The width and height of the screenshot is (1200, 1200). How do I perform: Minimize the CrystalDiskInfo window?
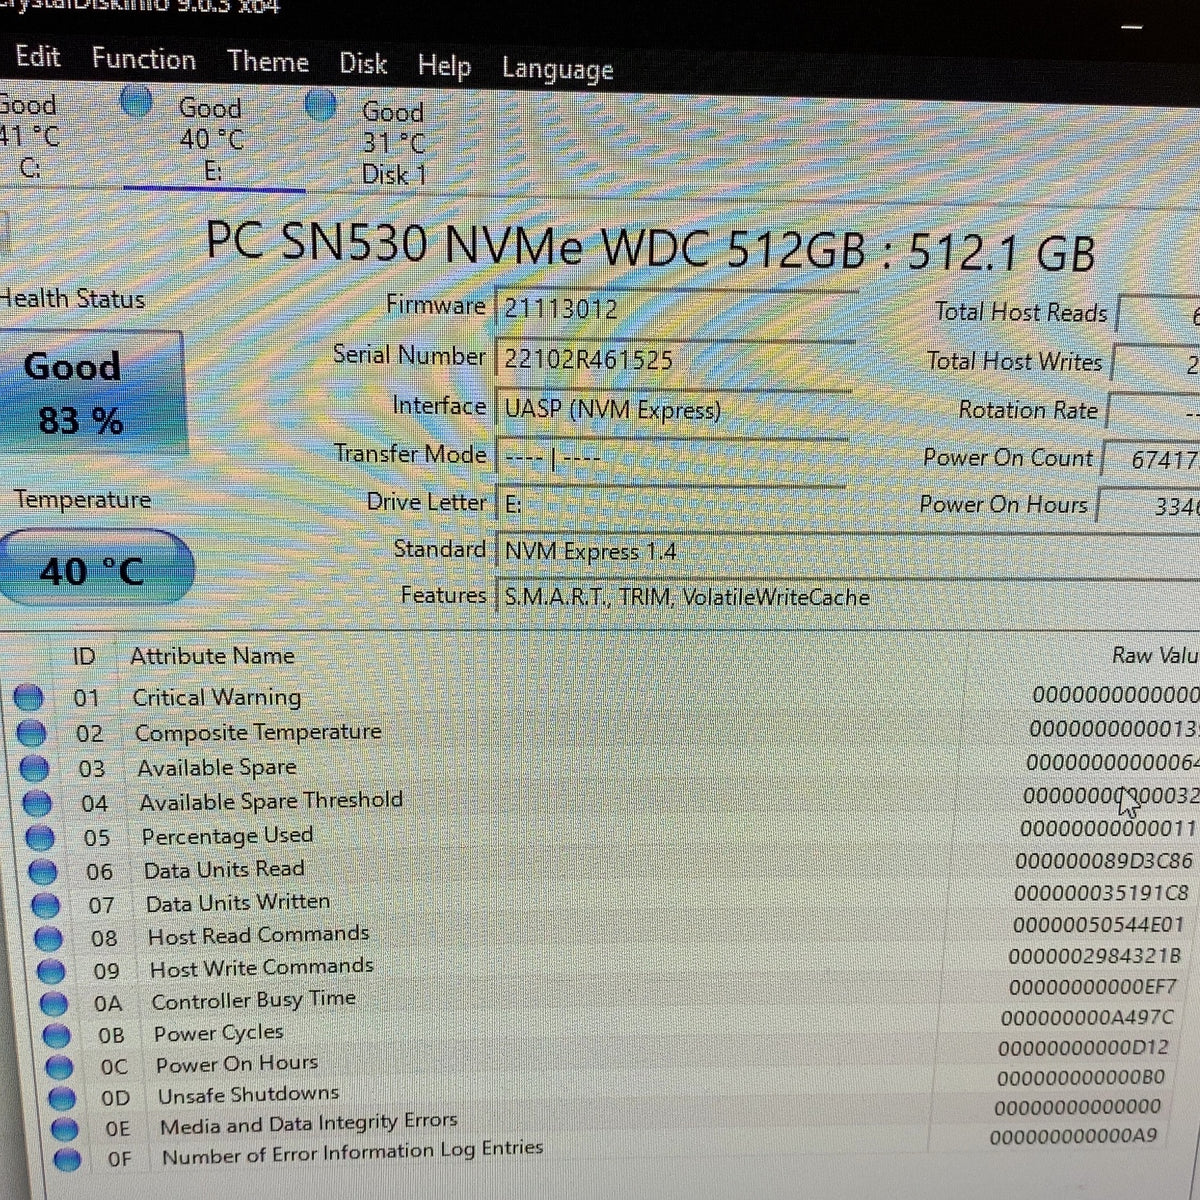pos(1132,27)
